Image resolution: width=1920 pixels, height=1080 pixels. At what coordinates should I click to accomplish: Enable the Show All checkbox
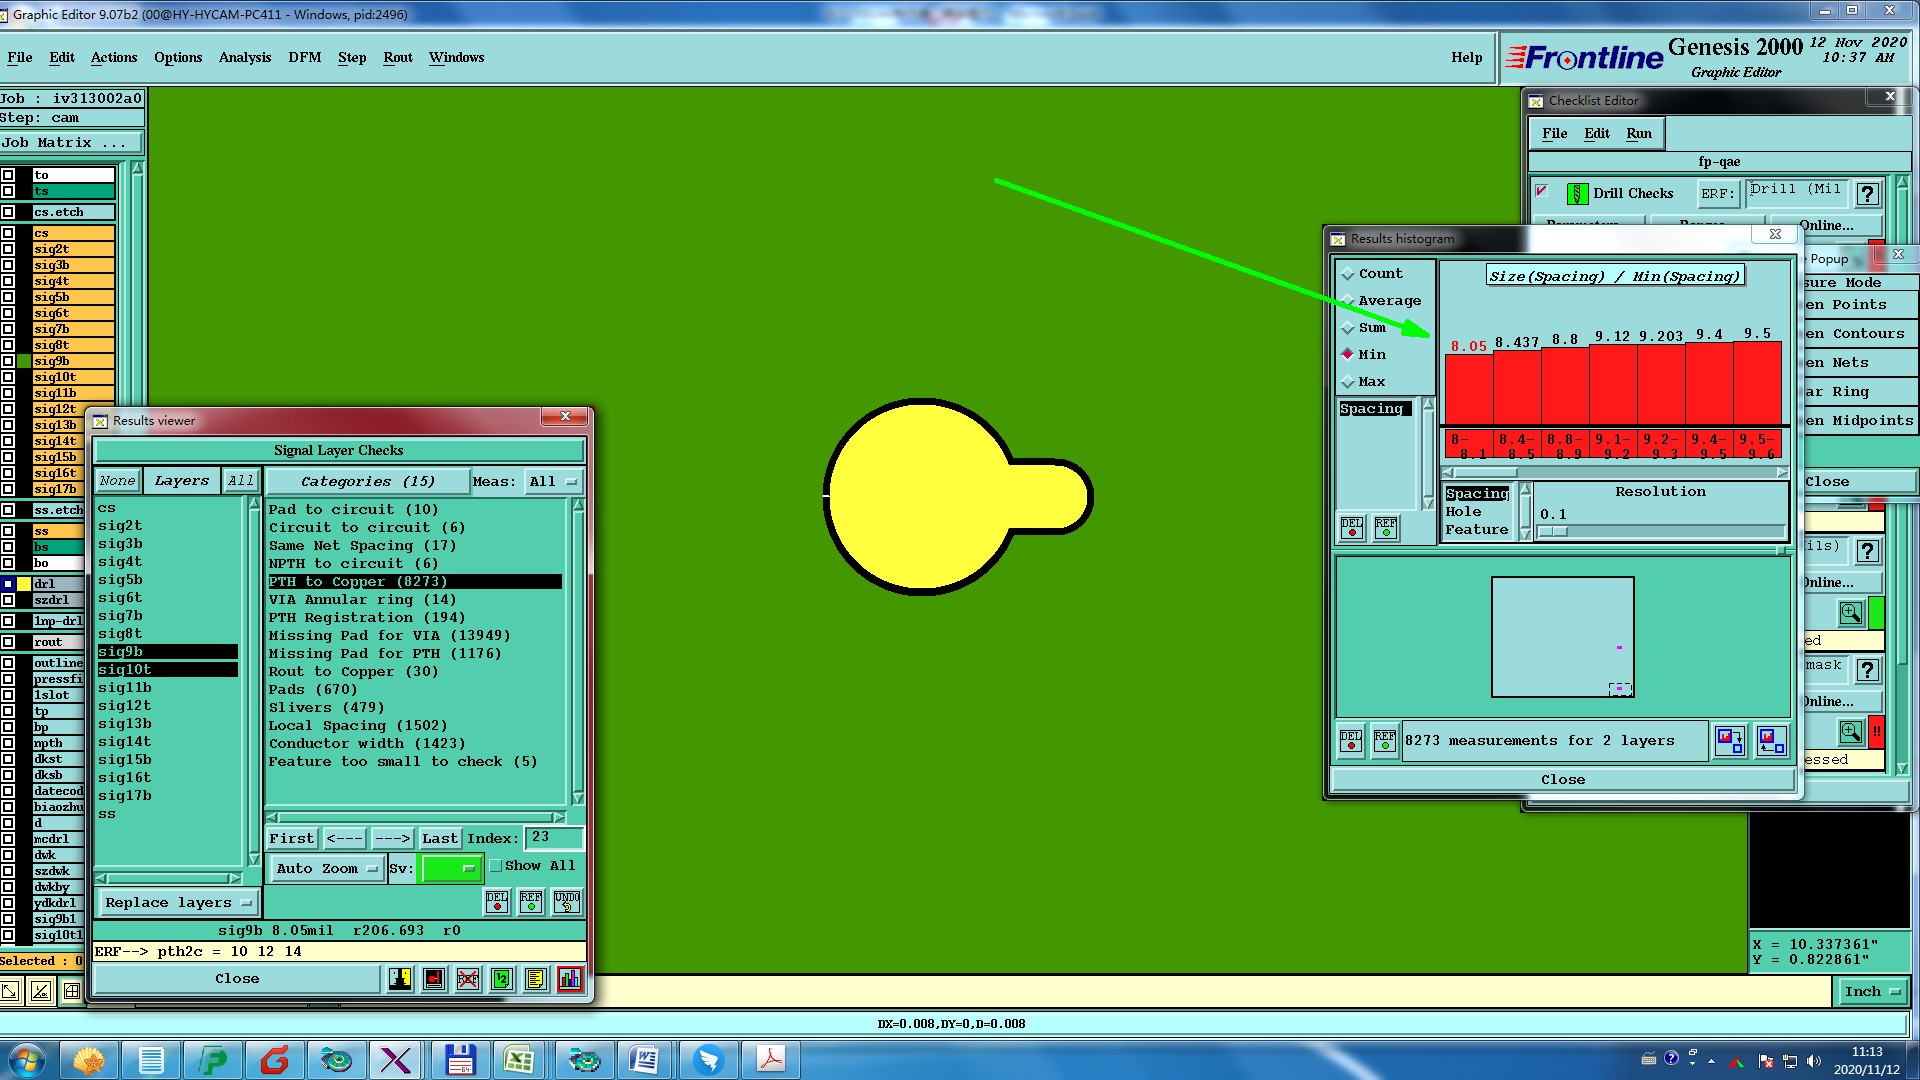[x=496, y=866]
